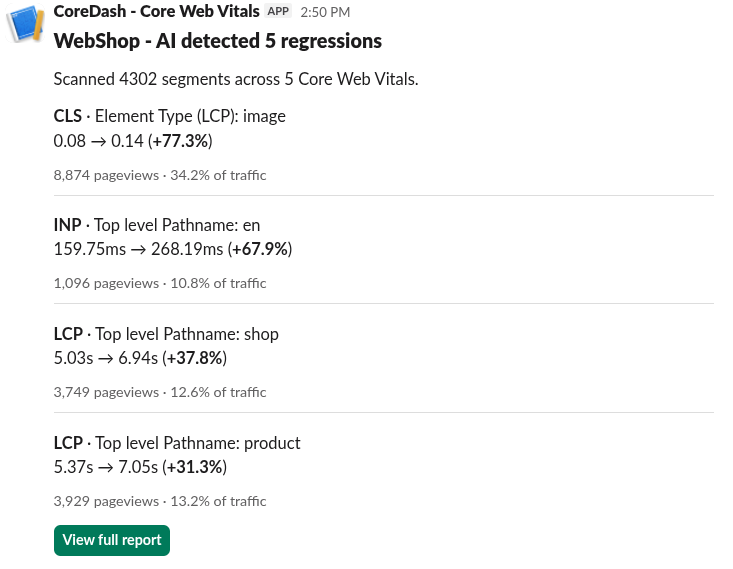Select the INP Top level Pathname en line
This screenshot has width=733, height=569.
(x=156, y=225)
